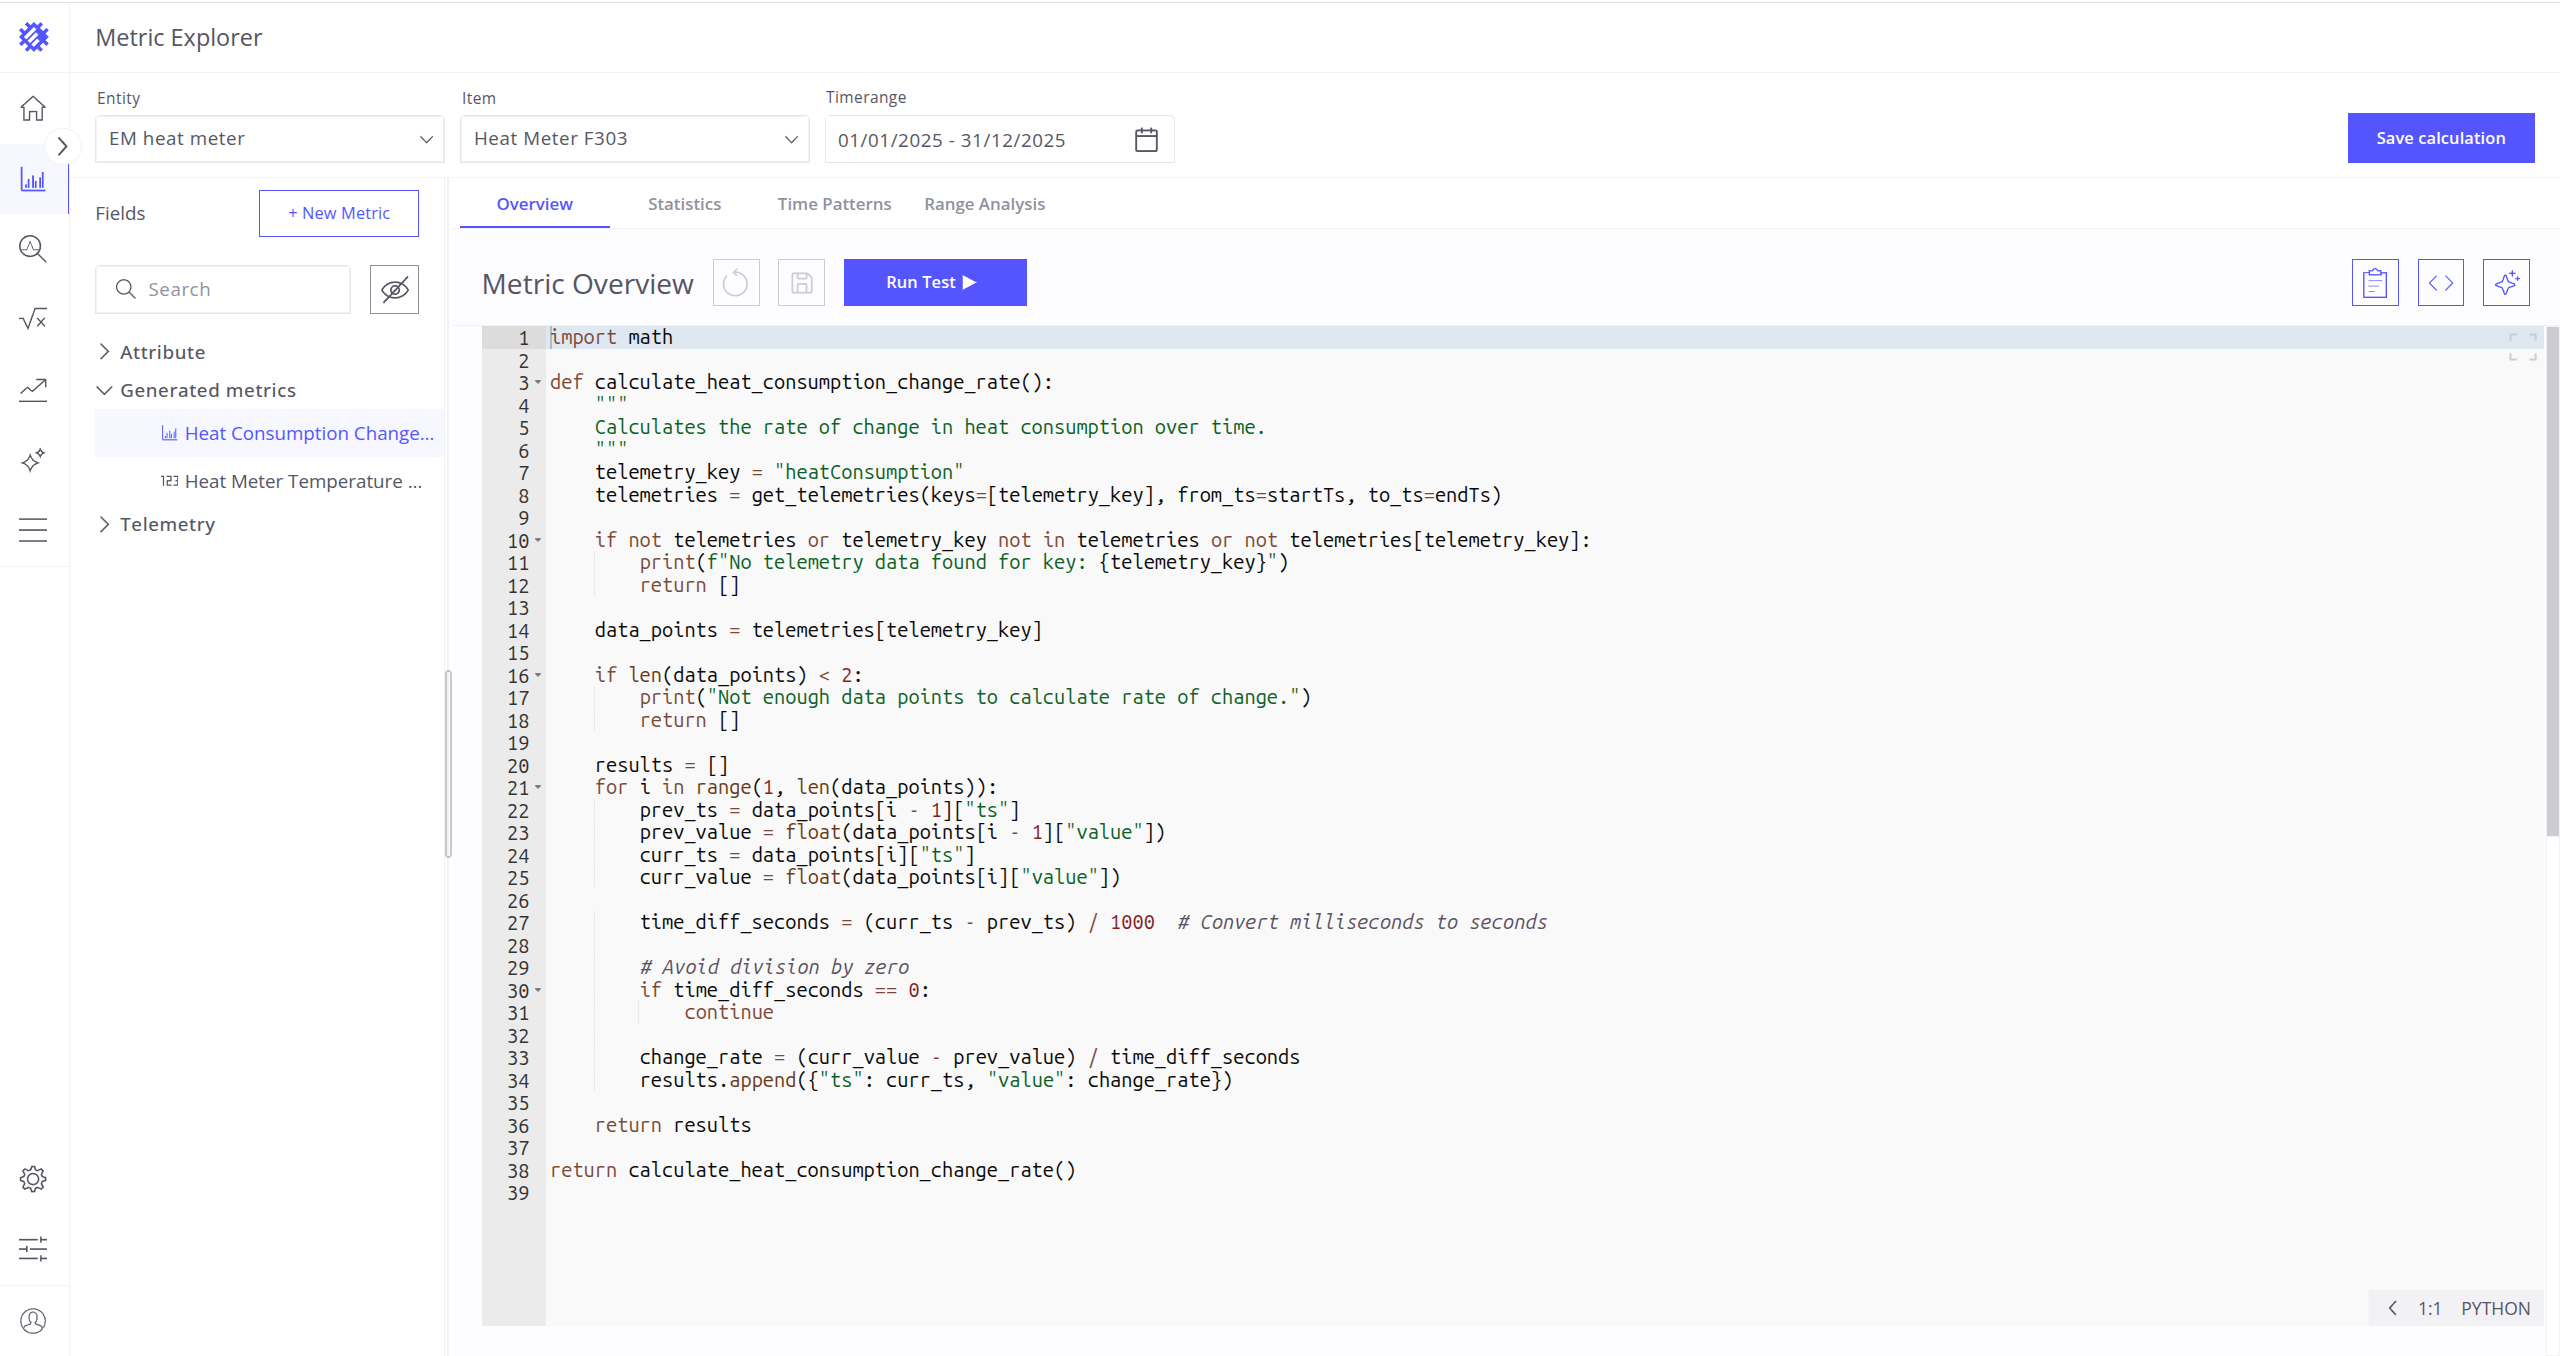The width and height of the screenshot is (2560, 1356).
Task: Click the AI sparkle icon above editor
Action: (x=2506, y=283)
